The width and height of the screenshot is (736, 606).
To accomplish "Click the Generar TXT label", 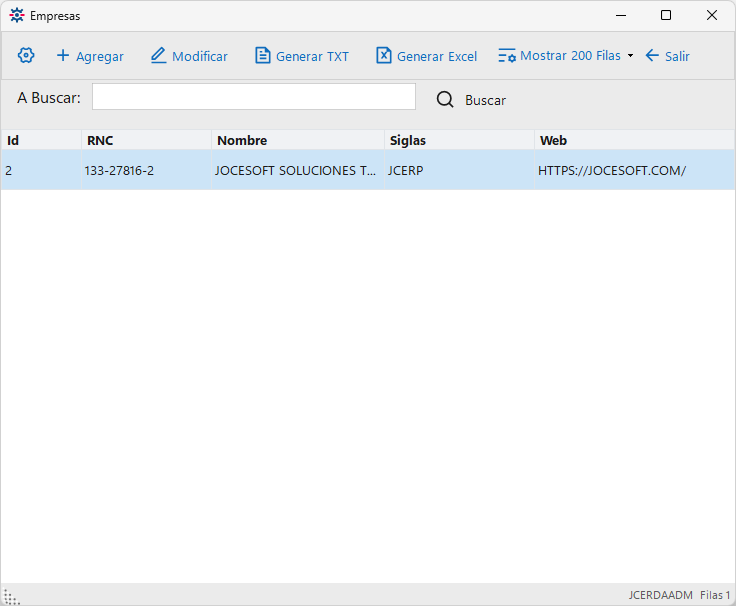I will click(312, 57).
